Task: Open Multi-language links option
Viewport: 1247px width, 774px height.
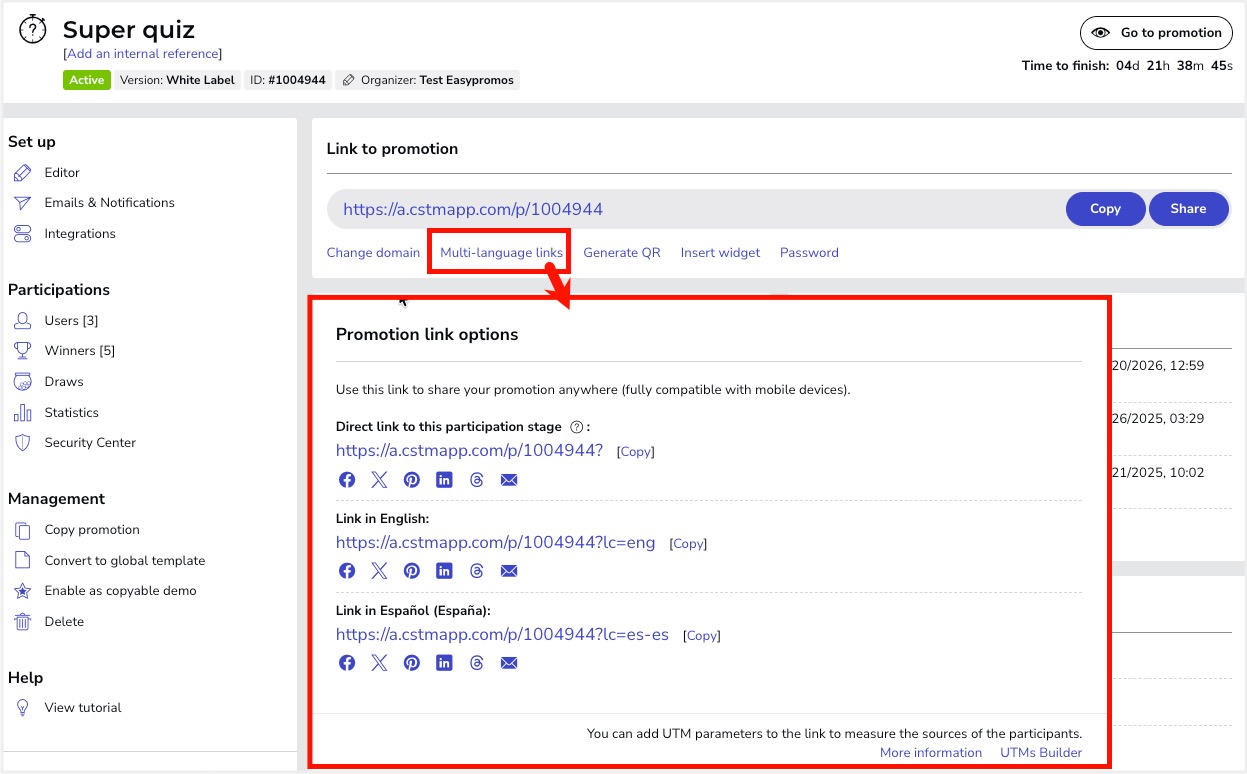Action: pyautogui.click(x=501, y=253)
